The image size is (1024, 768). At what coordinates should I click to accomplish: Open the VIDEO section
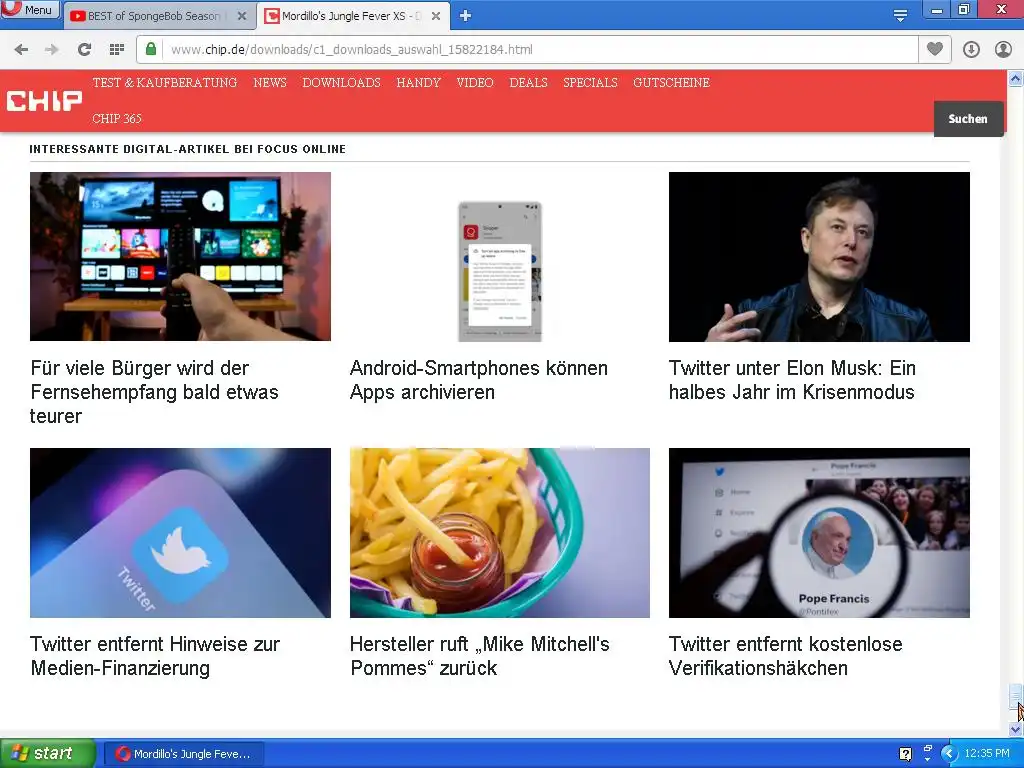[475, 83]
